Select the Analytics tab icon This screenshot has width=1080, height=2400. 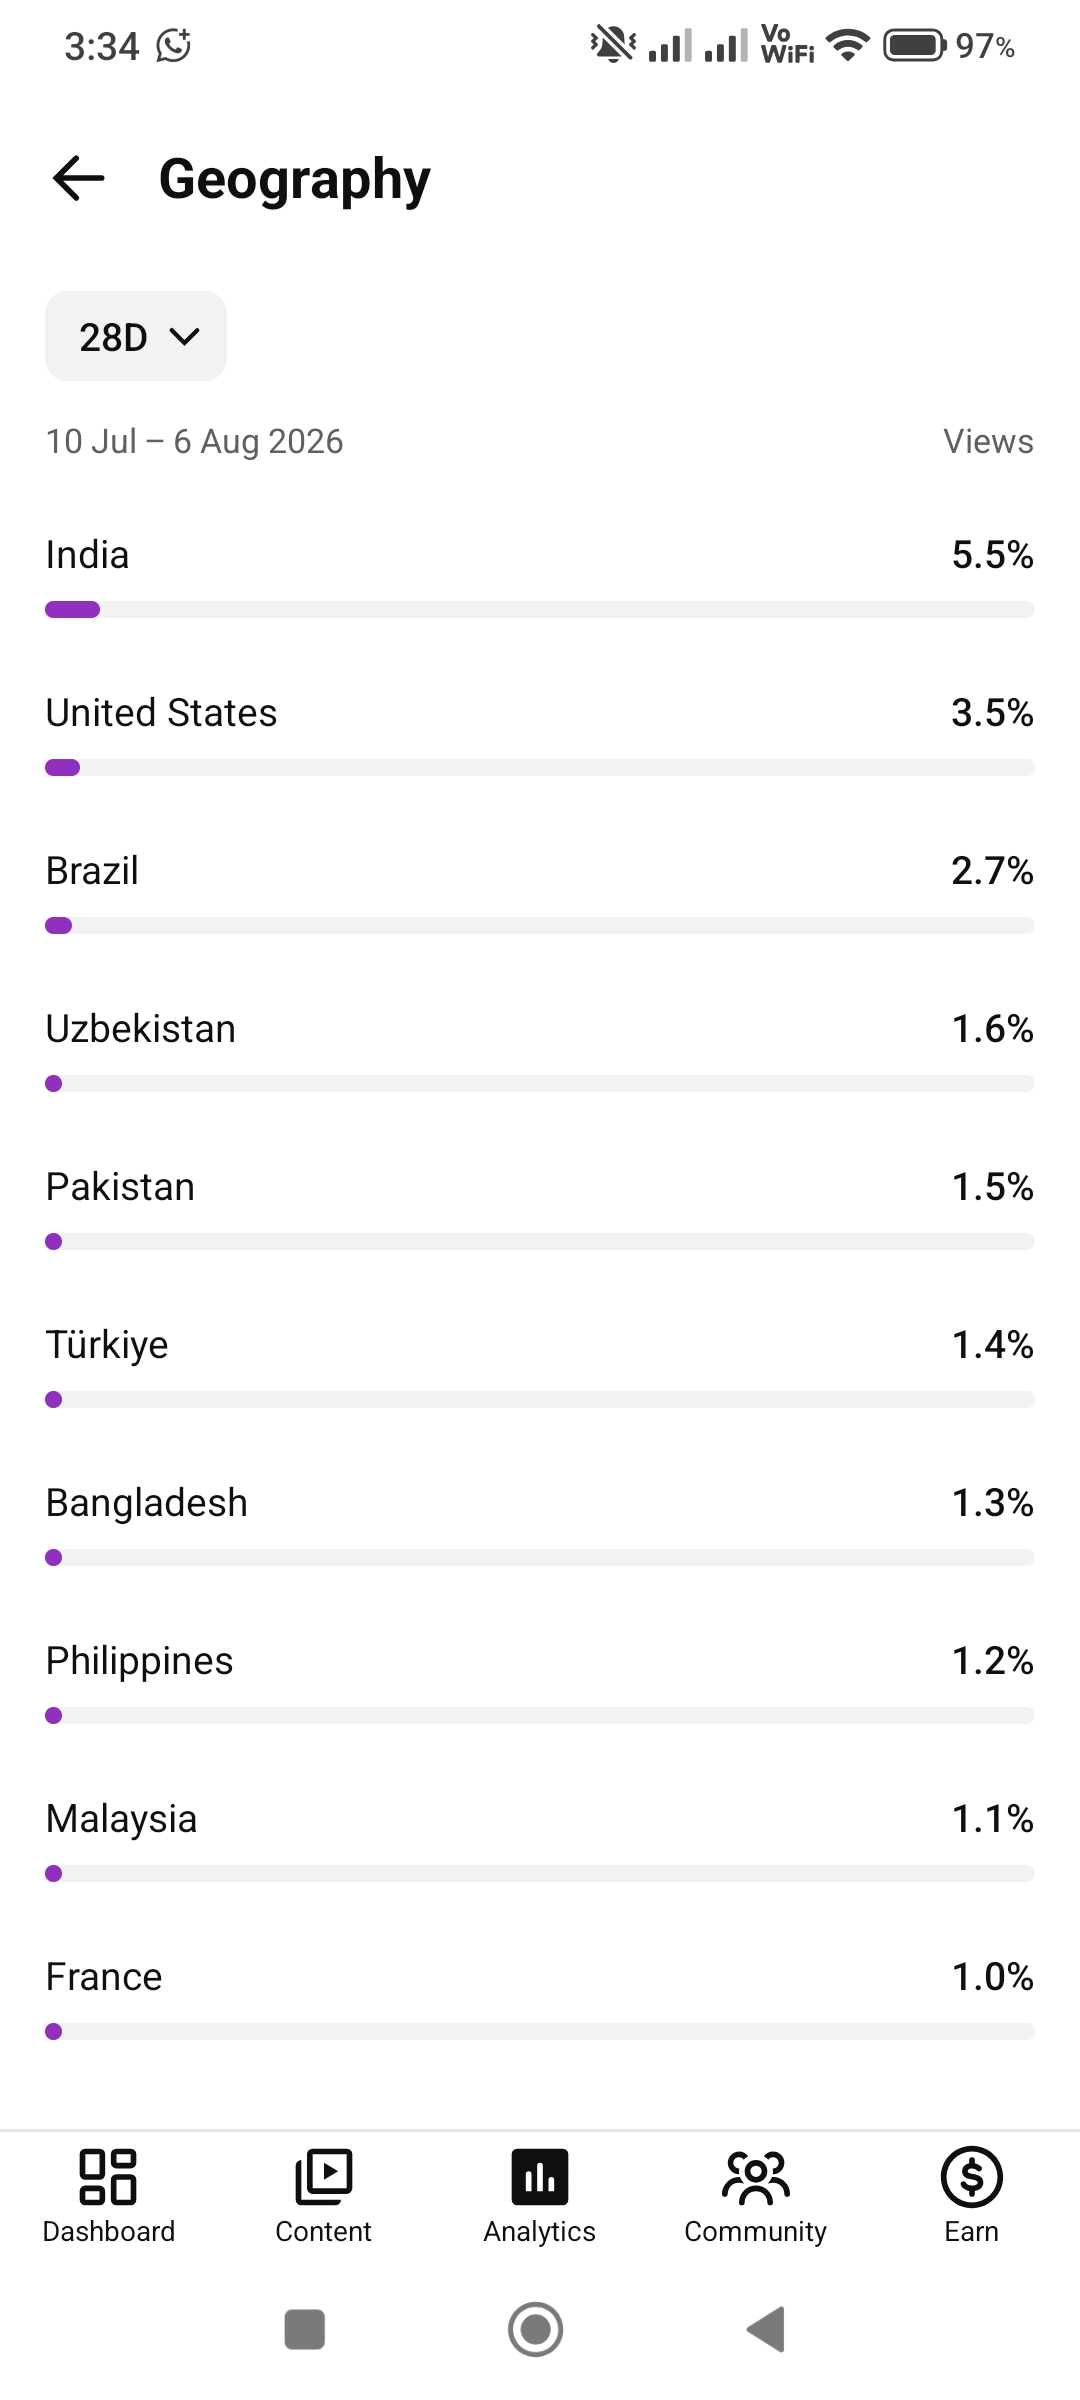tap(540, 2177)
